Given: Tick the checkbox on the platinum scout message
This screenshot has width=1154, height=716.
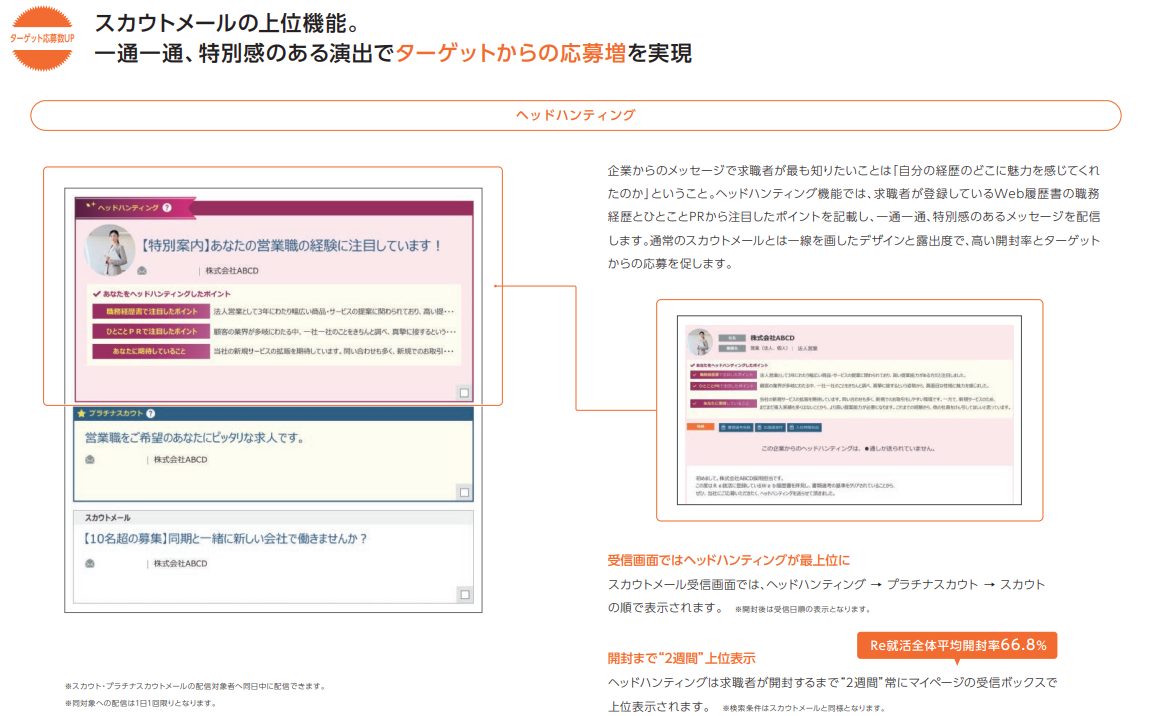Looking at the screenshot, I should click(464, 491).
